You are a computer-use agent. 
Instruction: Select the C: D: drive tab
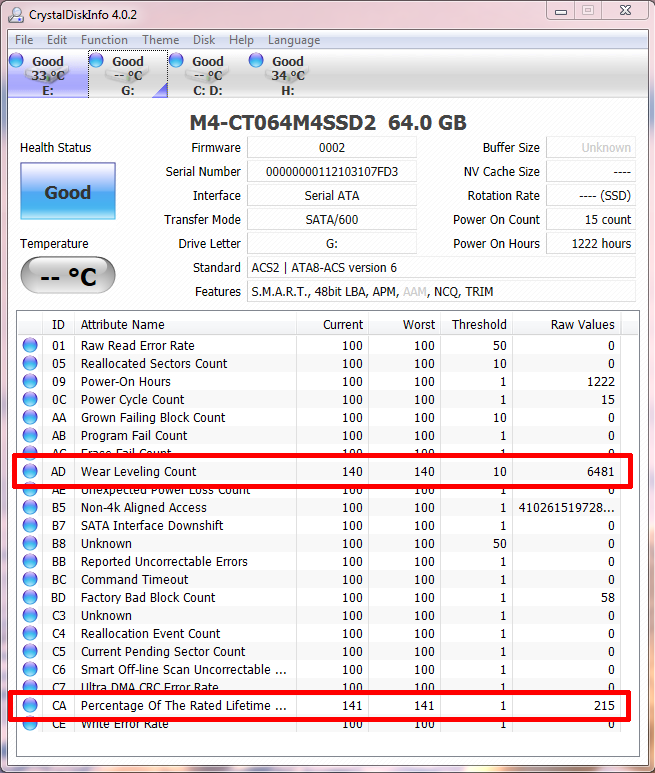click(207, 74)
